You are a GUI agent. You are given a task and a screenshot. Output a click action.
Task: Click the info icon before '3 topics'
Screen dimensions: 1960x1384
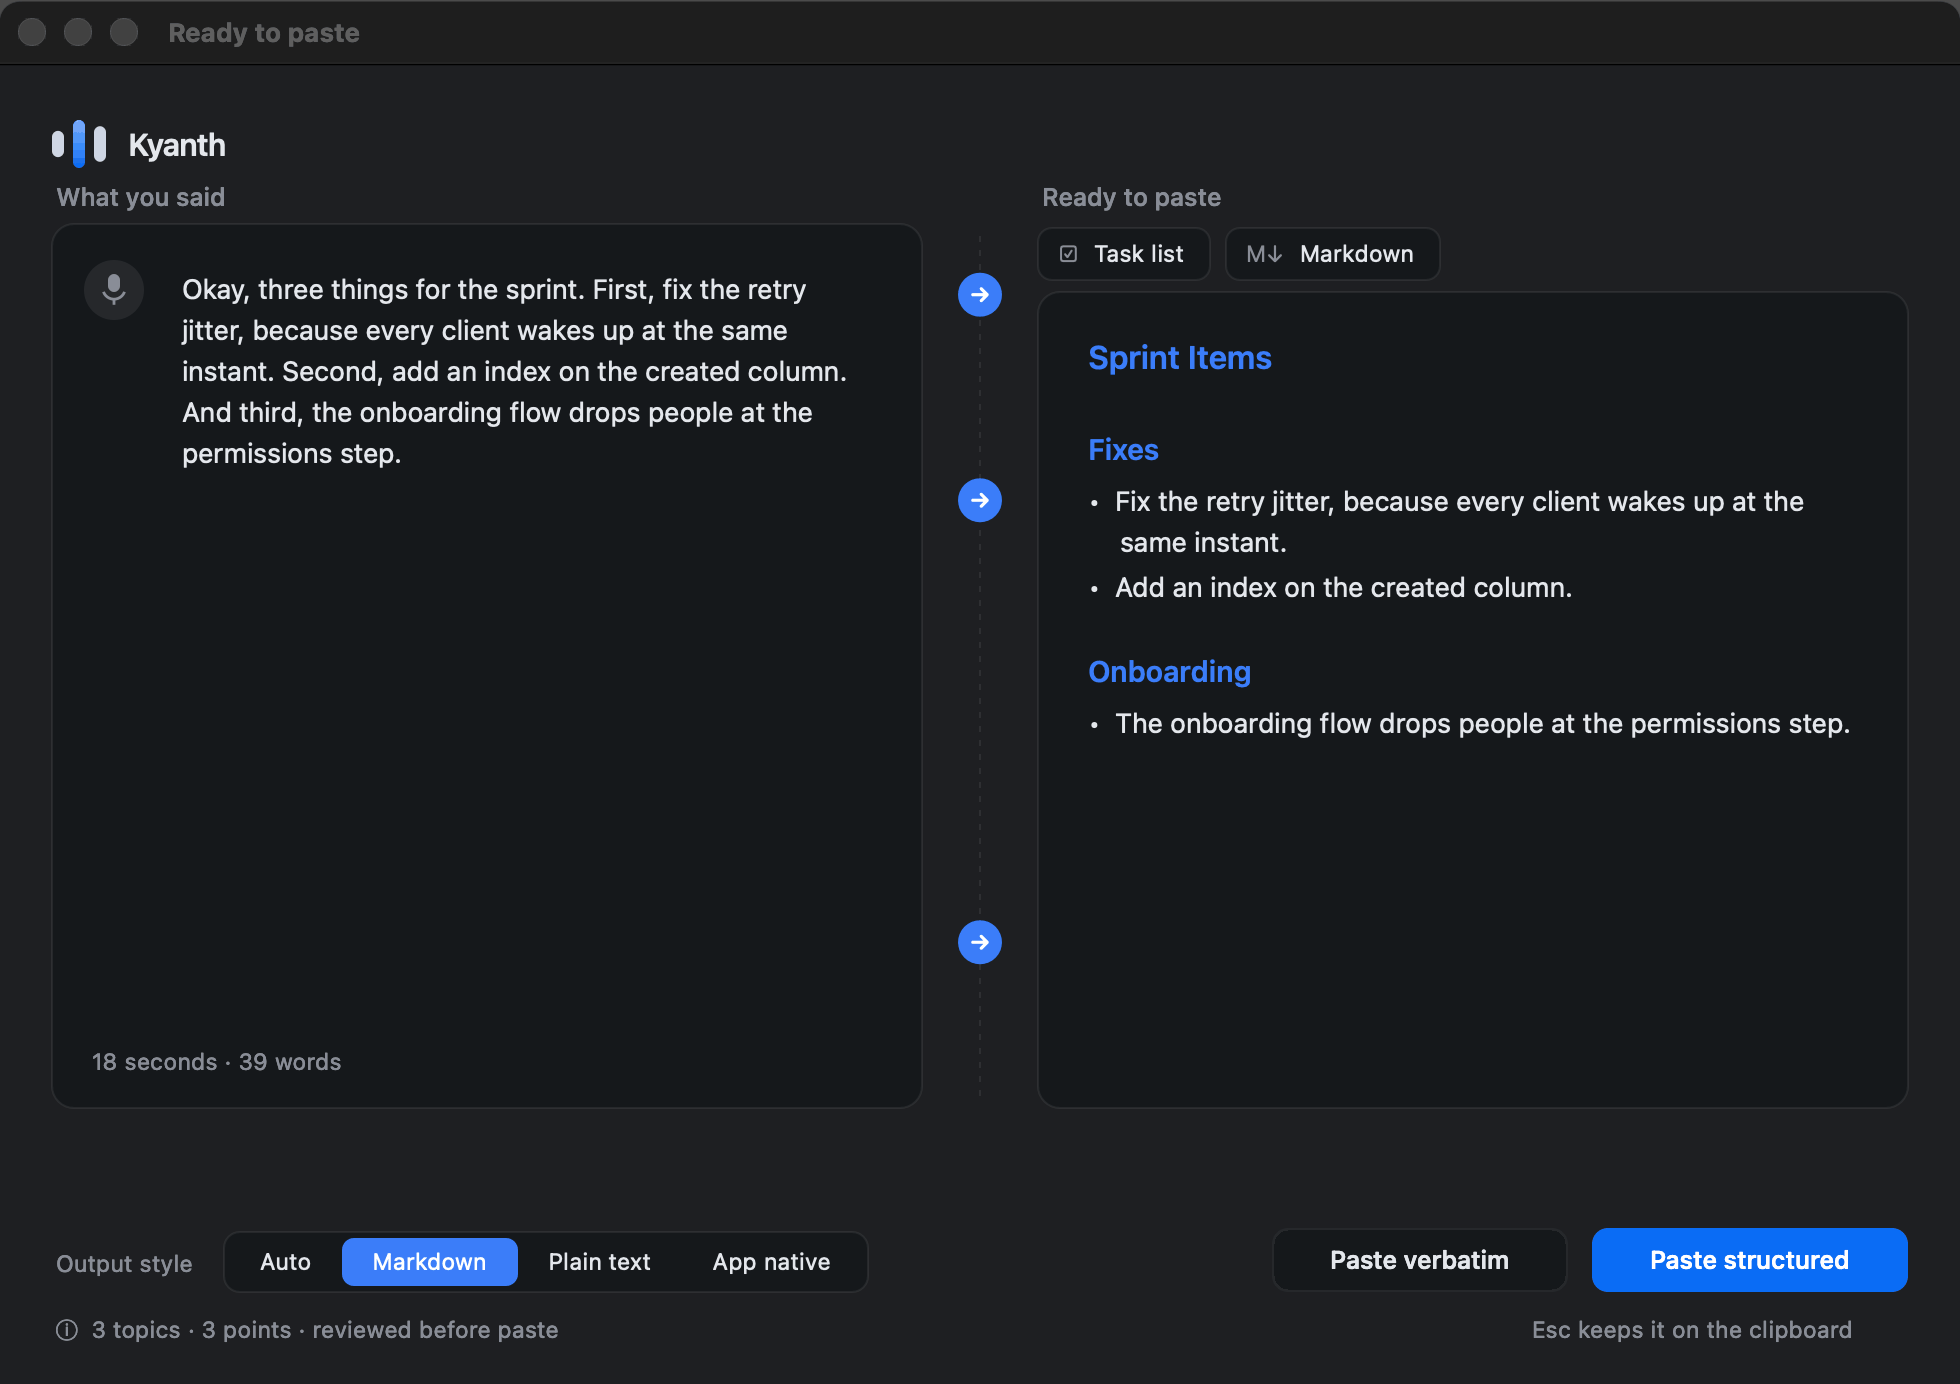[x=67, y=1330]
